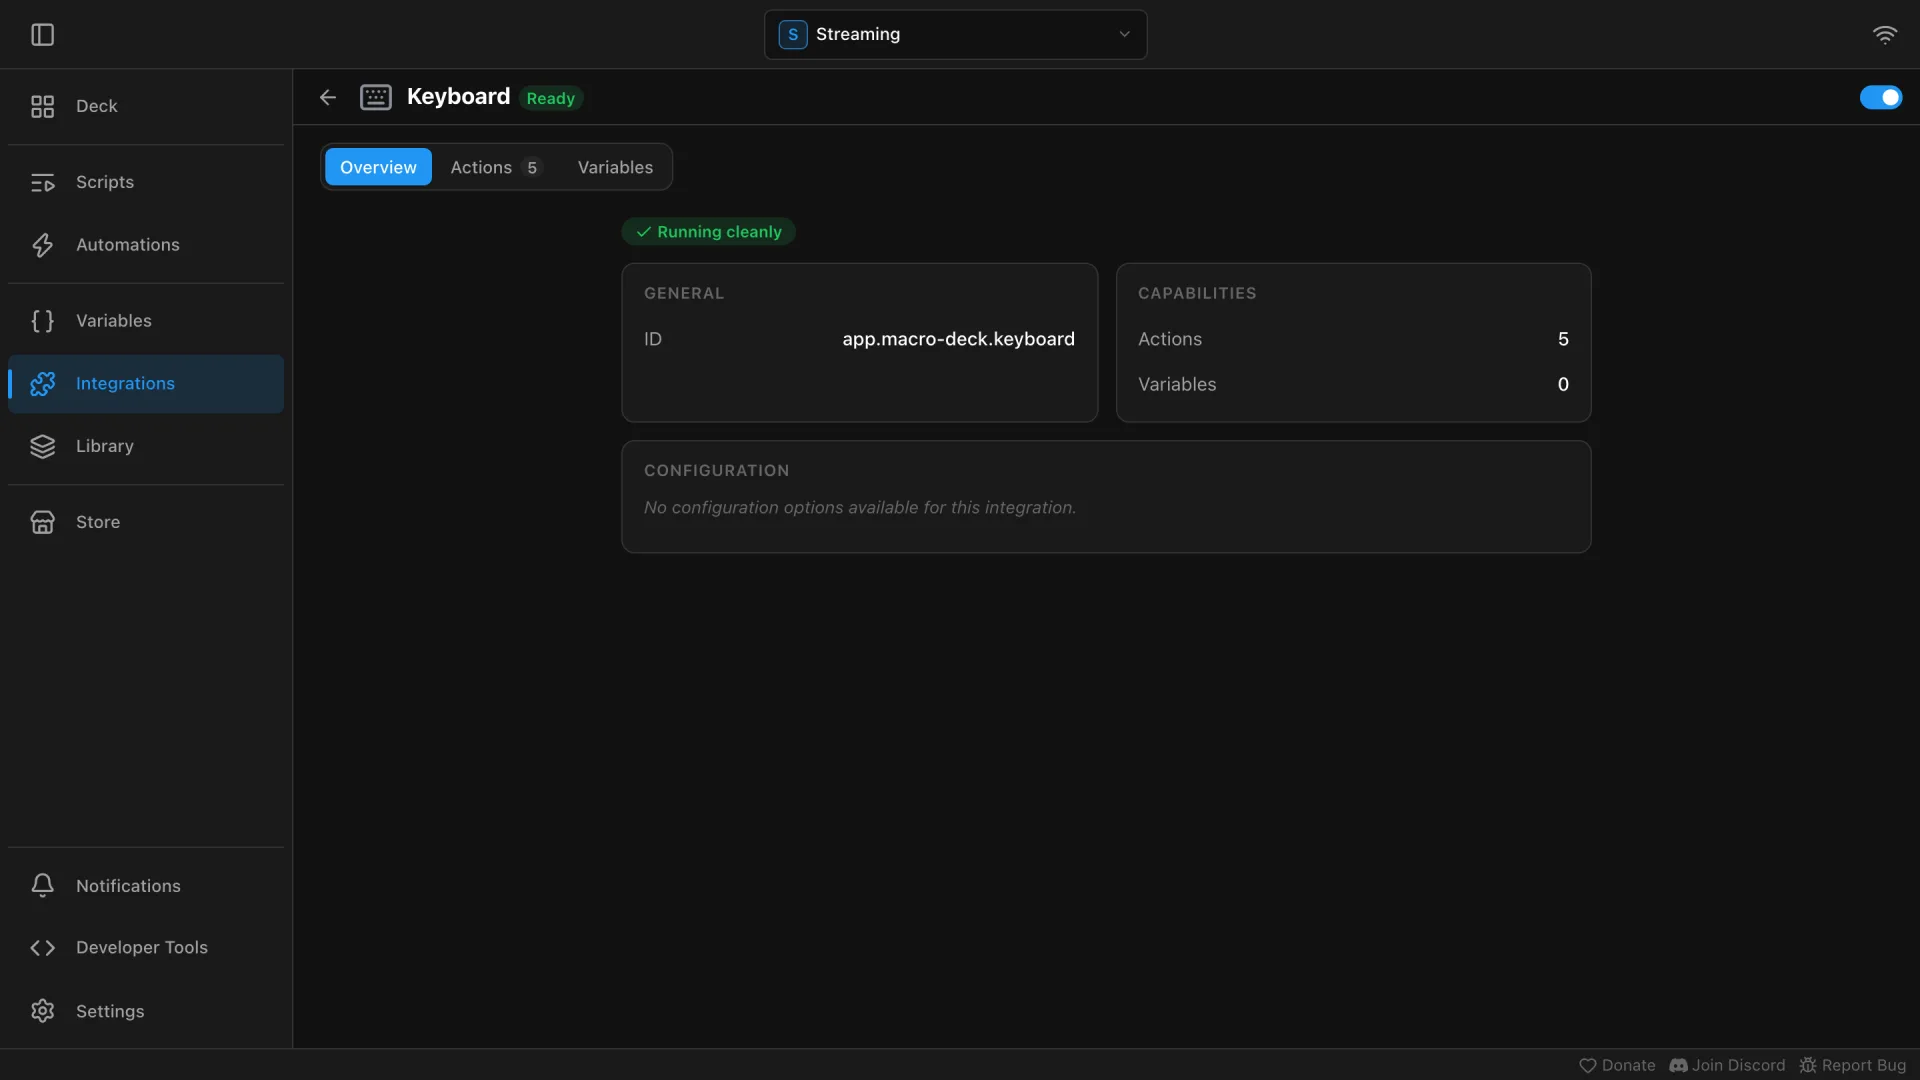Image resolution: width=1920 pixels, height=1080 pixels.
Task: Switch to the Actions tab
Action: coord(495,167)
